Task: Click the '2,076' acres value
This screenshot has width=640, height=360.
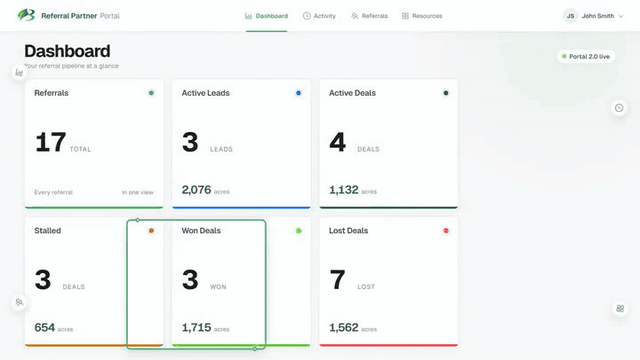Action: 196,190
